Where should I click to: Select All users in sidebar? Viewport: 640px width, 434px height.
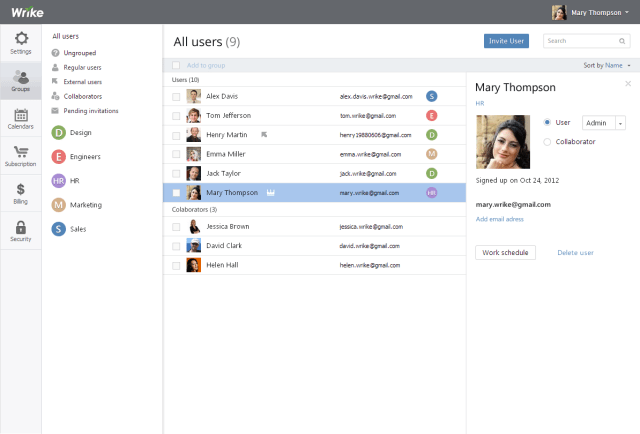pos(65,36)
